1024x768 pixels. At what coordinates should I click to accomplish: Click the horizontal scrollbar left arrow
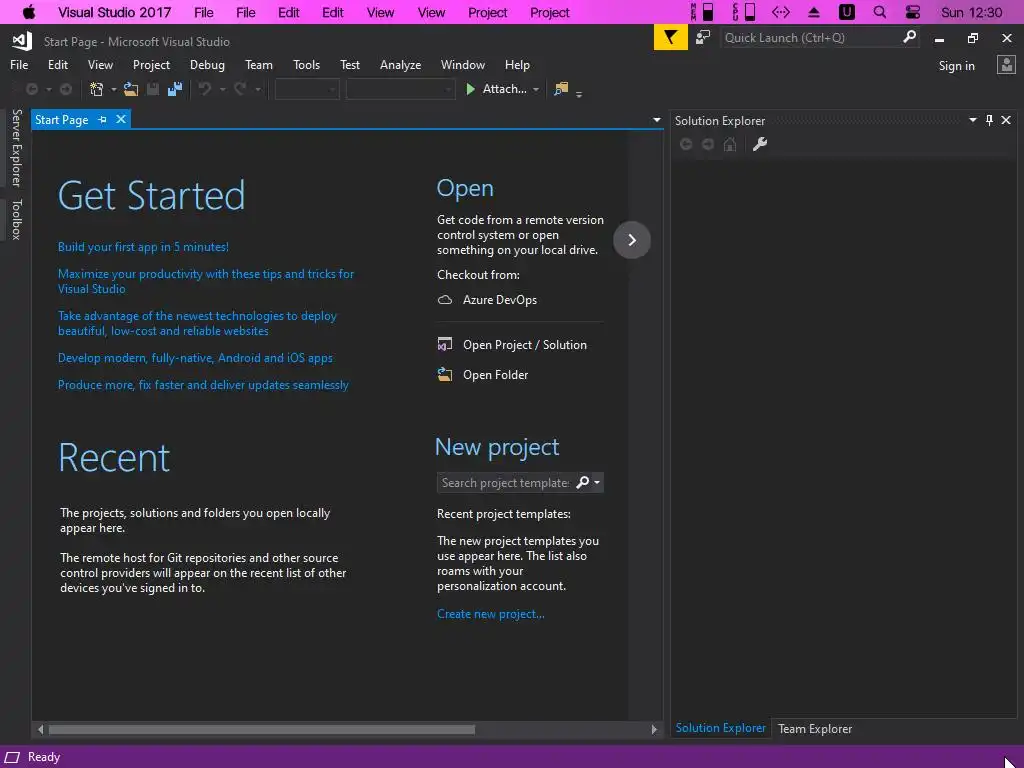40,729
